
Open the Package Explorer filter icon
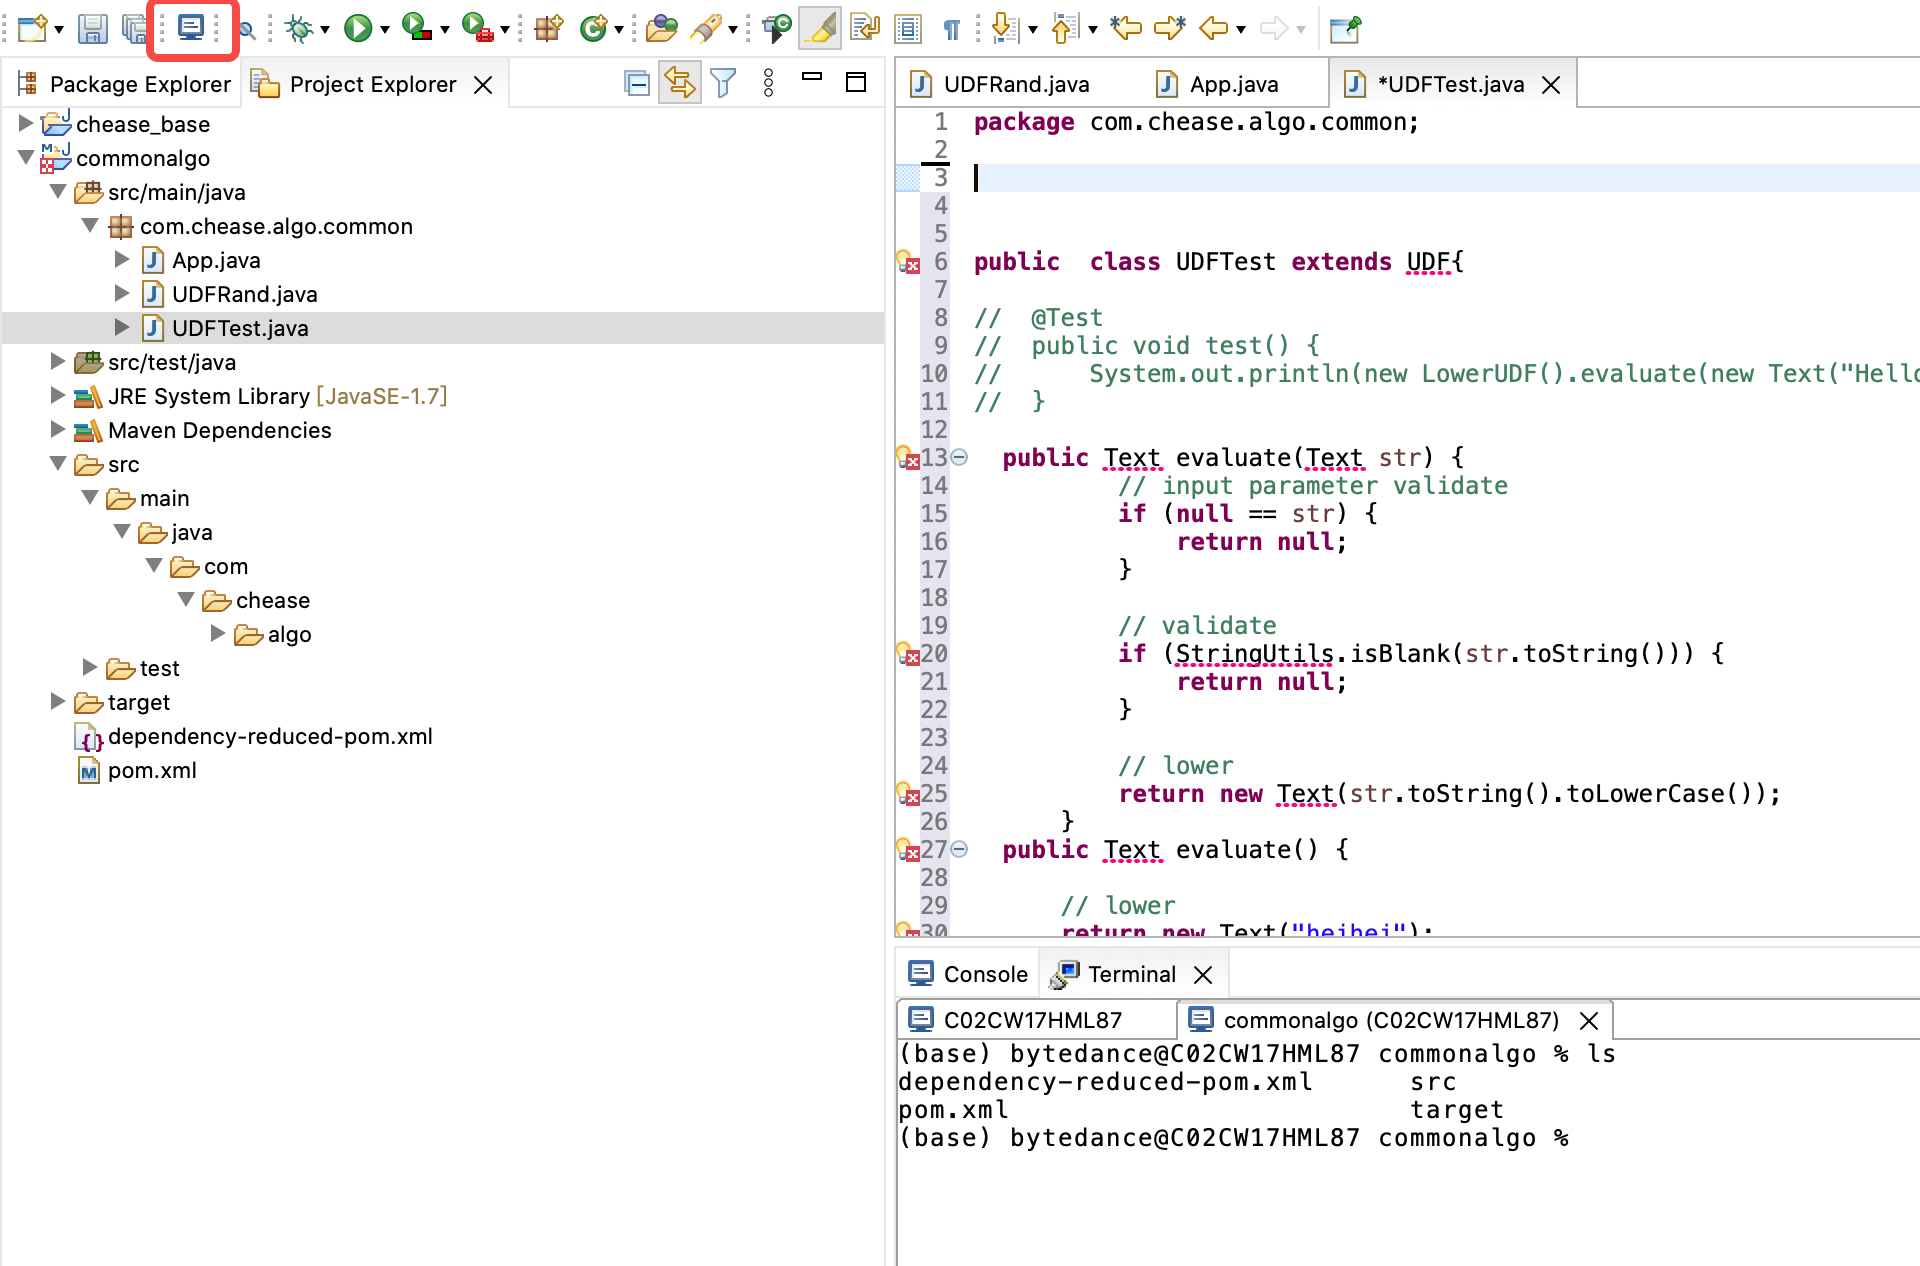pos(723,83)
